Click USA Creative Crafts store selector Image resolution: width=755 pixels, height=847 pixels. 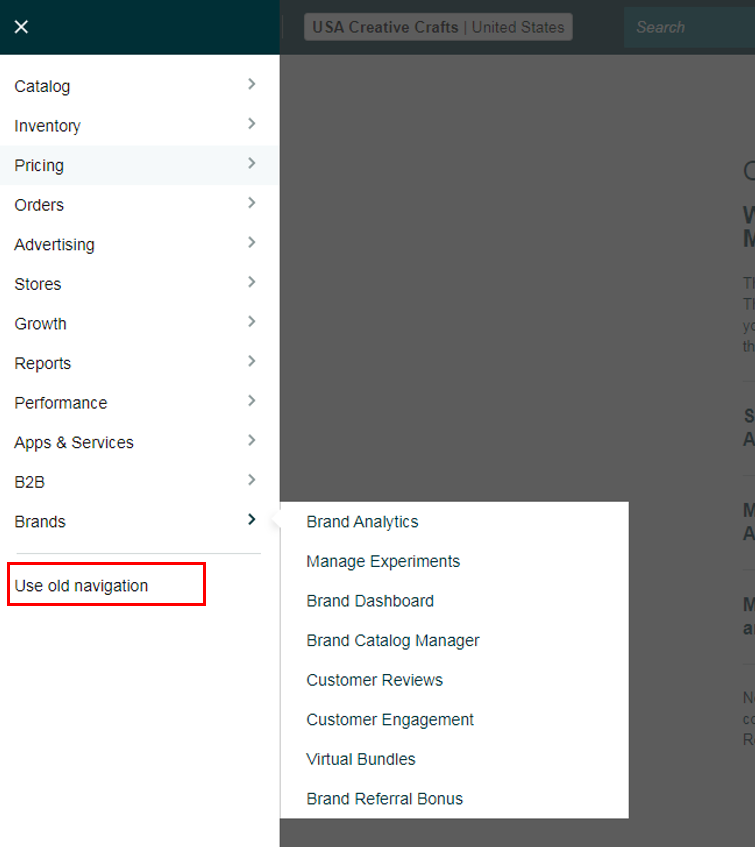(x=438, y=27)
